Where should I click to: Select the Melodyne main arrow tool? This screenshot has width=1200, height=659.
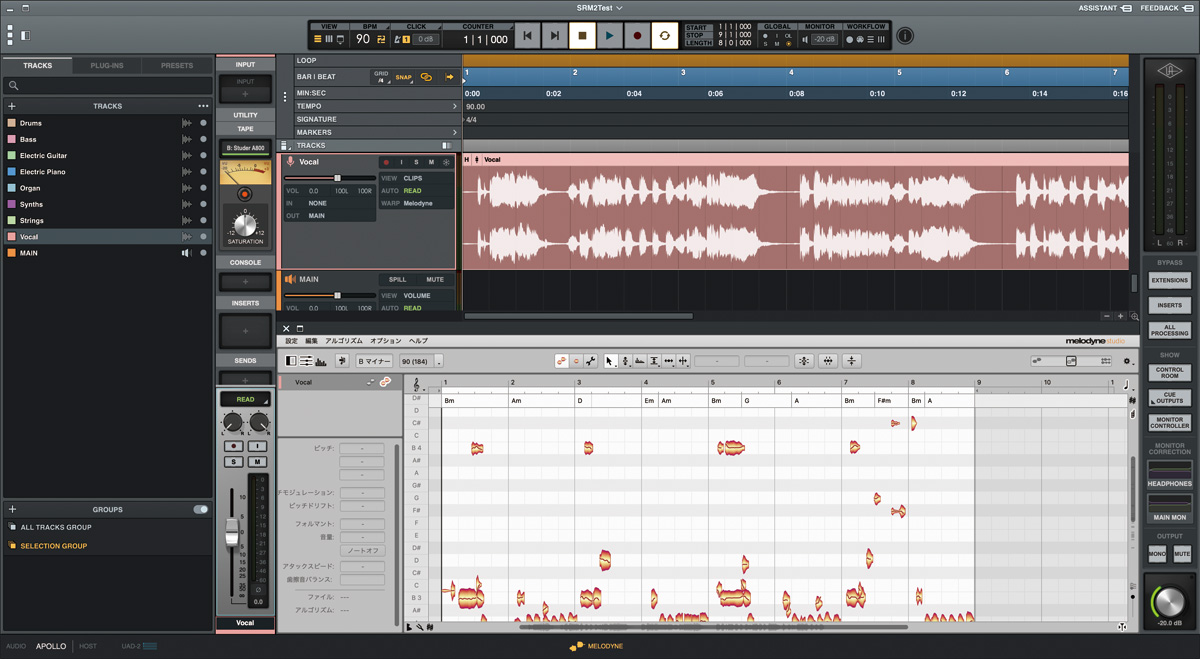(610, 361)
